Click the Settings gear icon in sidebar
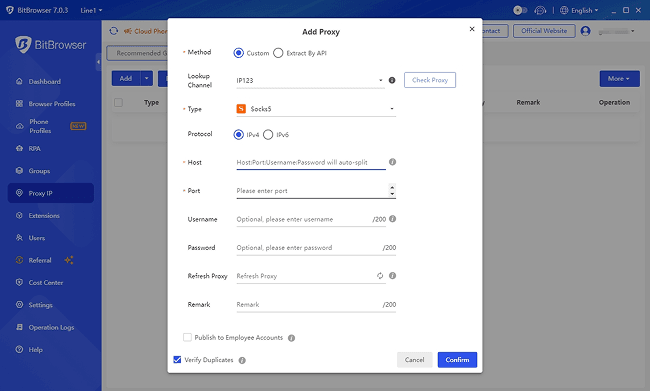This screenshot has width=650, height=391. click(19, 305)
